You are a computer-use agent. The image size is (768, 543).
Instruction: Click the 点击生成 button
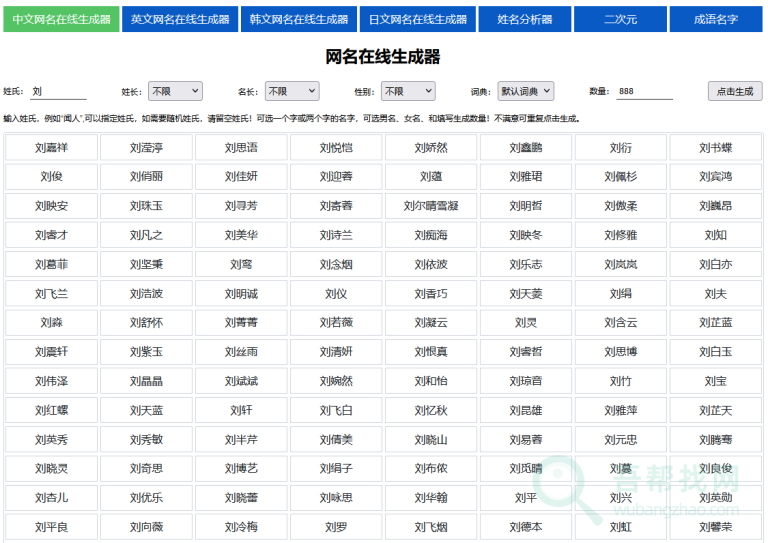pyautogui.click(x=735, y=91)
